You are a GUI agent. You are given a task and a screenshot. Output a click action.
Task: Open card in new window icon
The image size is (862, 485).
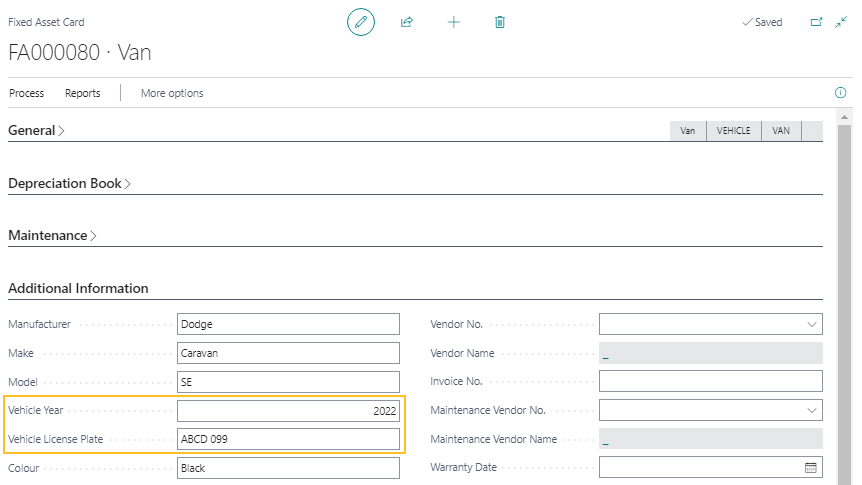(816, 22)
